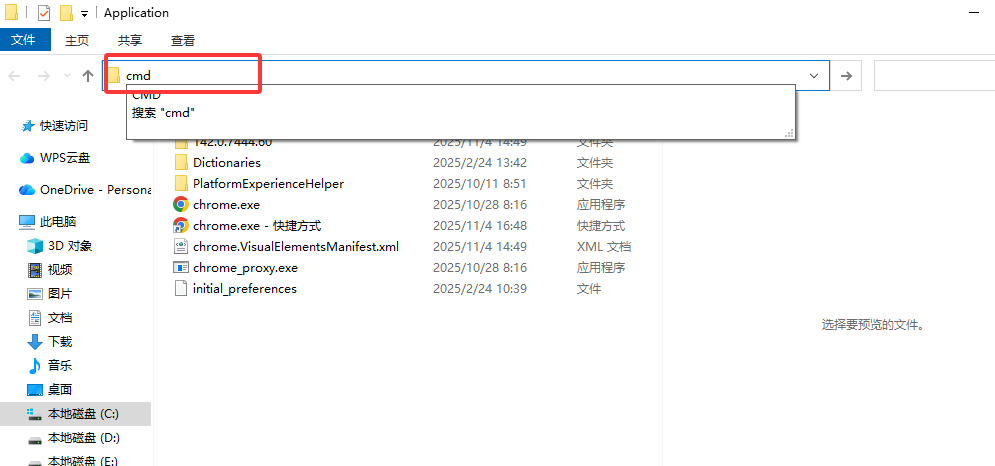Click the 桌面 desktop icon in sidebar
This screenshot has height=466, width=995.
click(34, 390)
